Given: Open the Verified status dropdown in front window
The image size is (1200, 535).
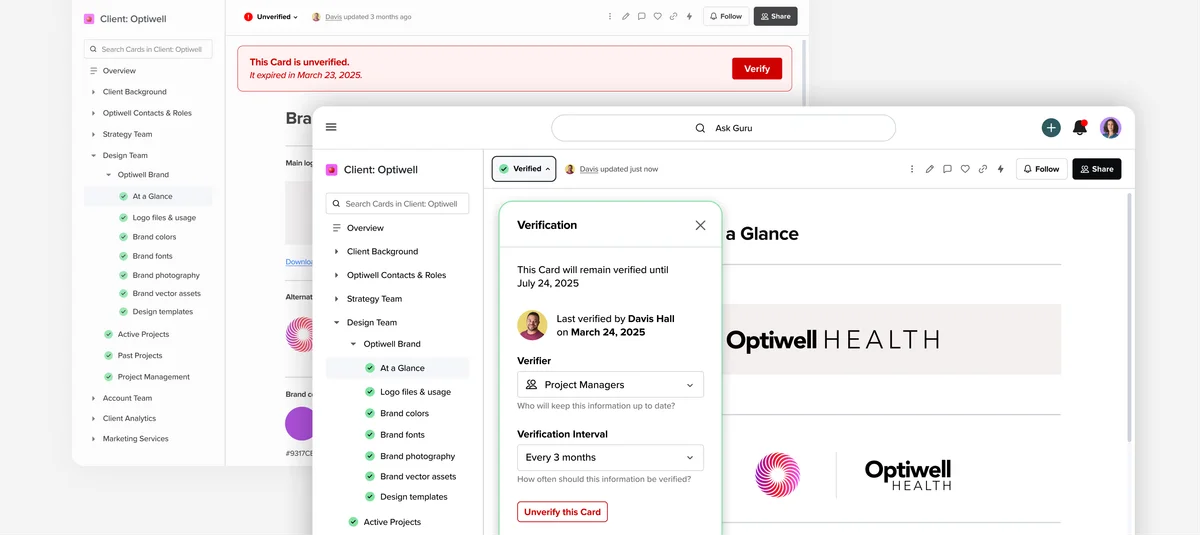Looking at the screenshot, I should (524, 169).
